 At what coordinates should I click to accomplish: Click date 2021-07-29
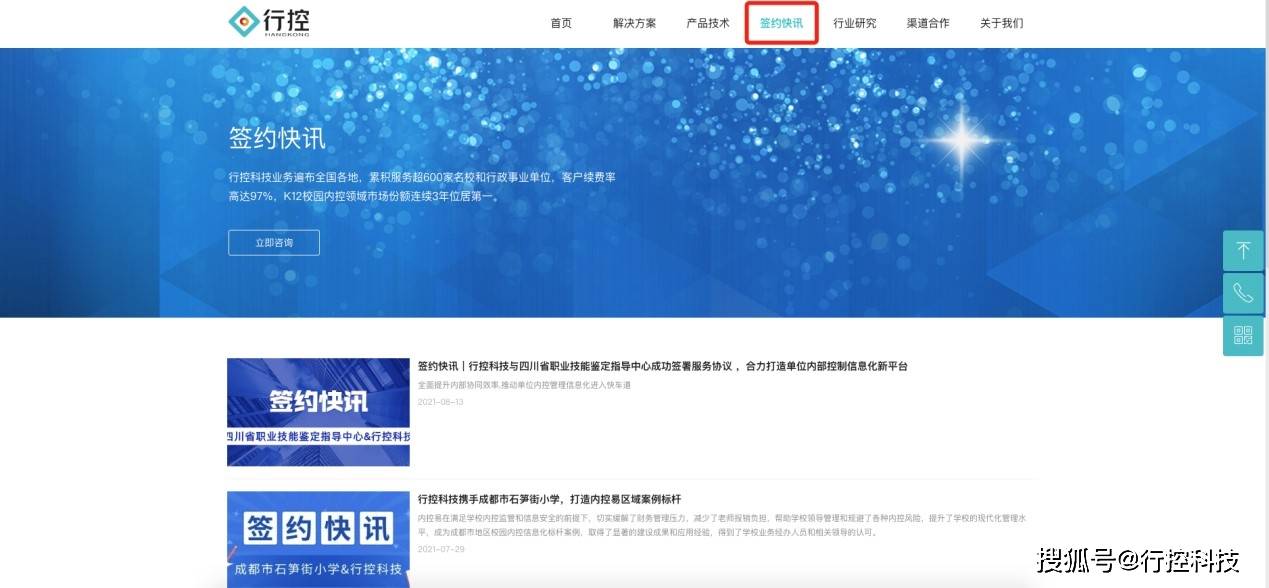tap(441, 549)
